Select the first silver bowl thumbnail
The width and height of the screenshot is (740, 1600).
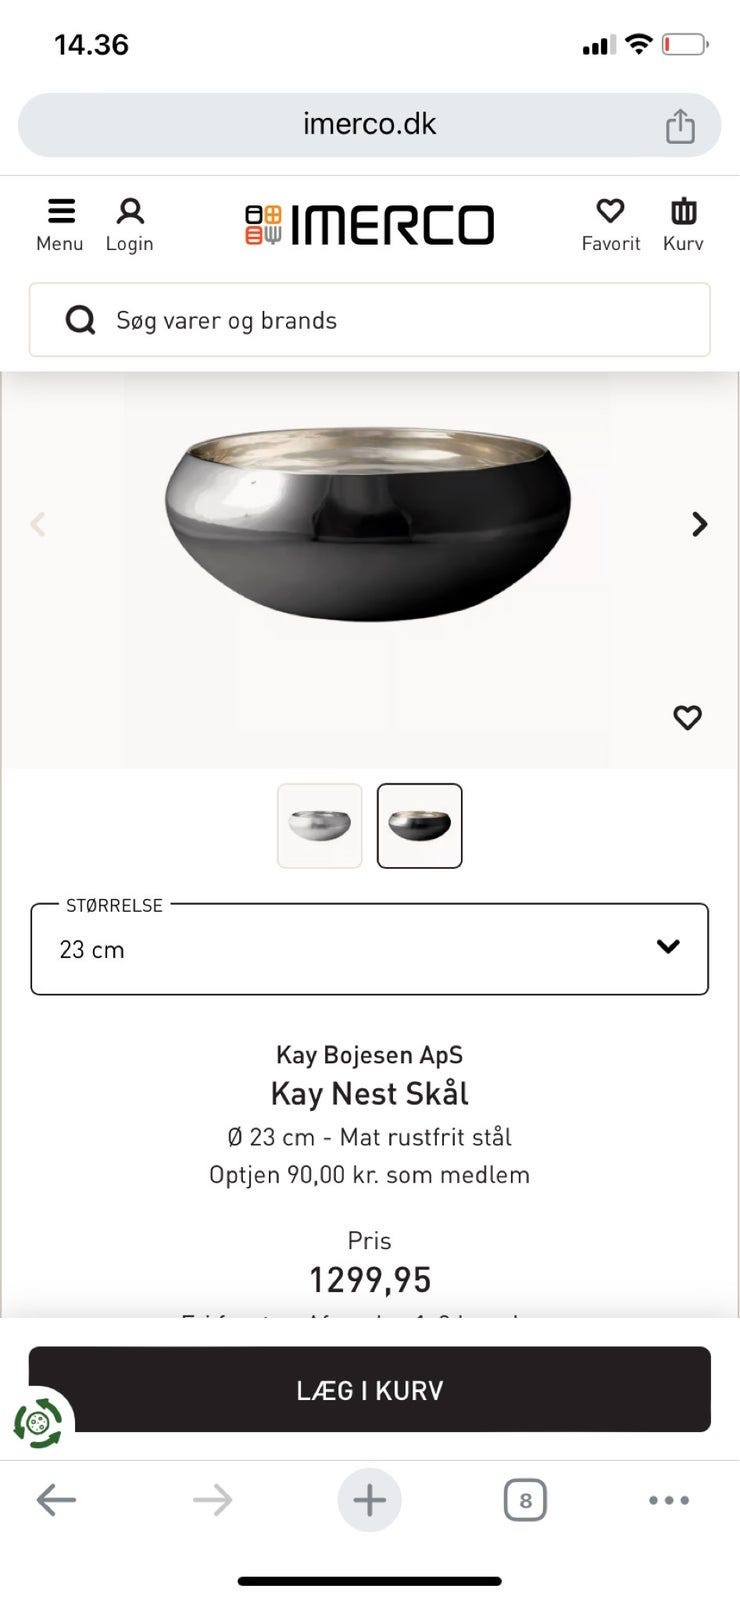[320, 826]
